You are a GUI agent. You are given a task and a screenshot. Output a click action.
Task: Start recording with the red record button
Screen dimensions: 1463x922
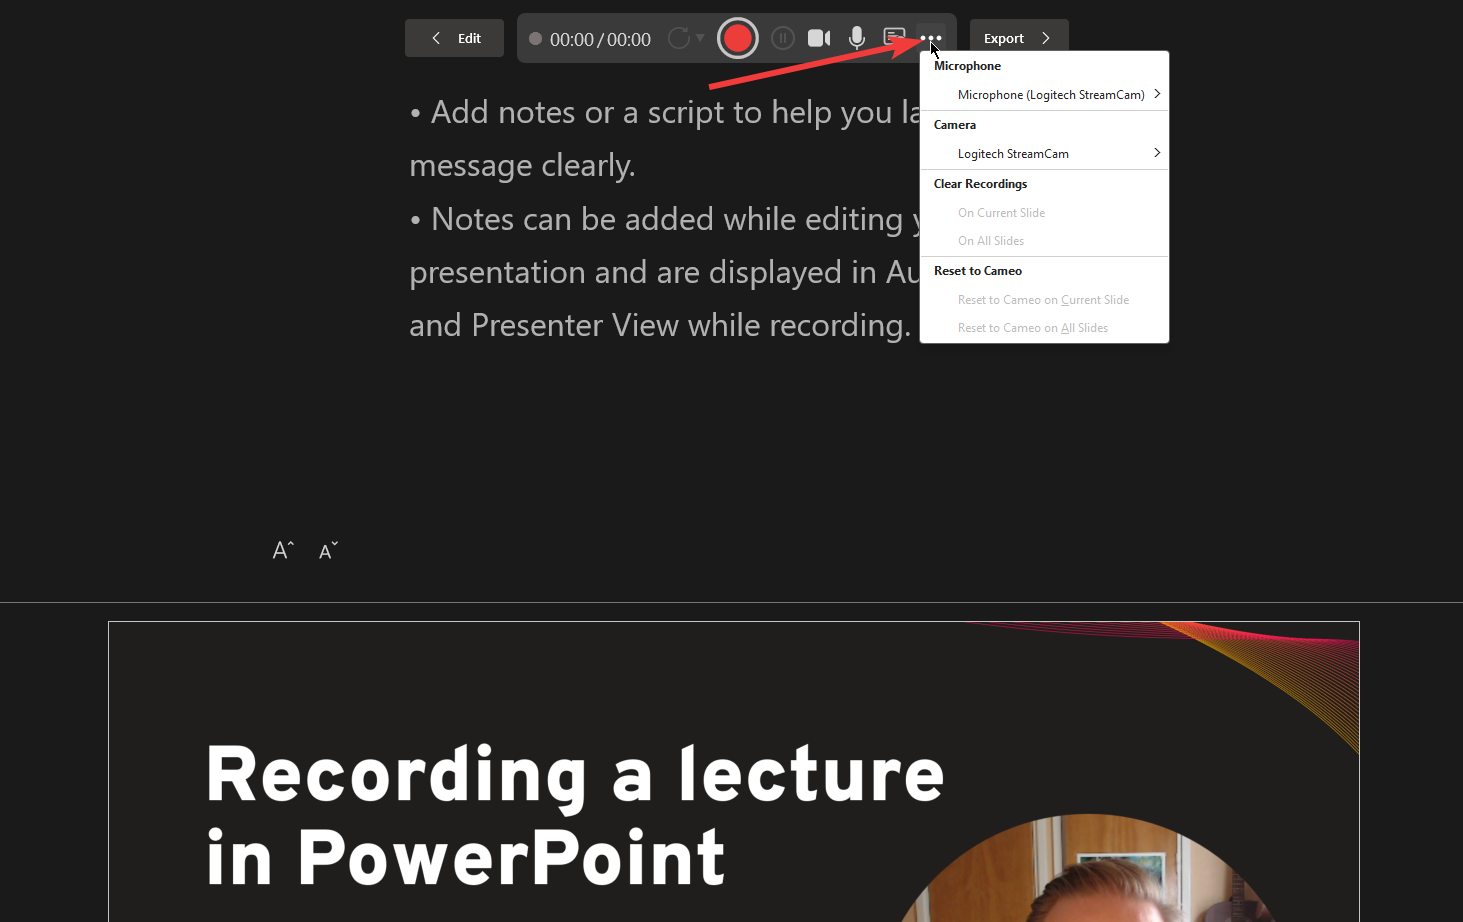(738, 39)
